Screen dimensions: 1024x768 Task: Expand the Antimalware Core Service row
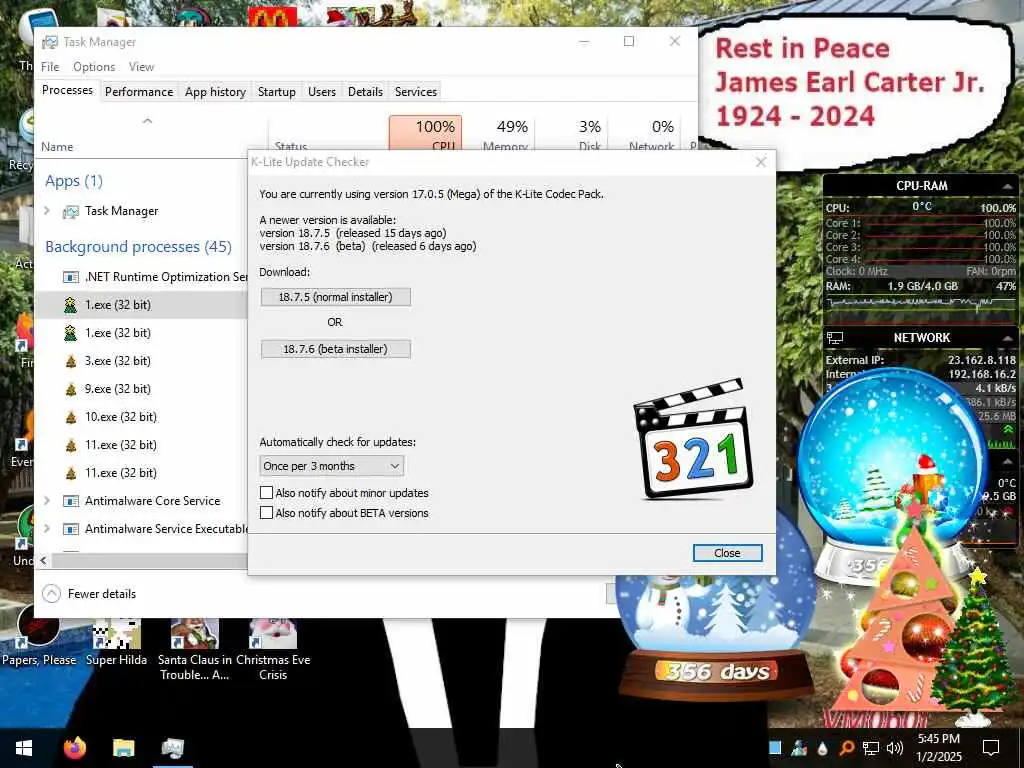(x=47, y=500)
